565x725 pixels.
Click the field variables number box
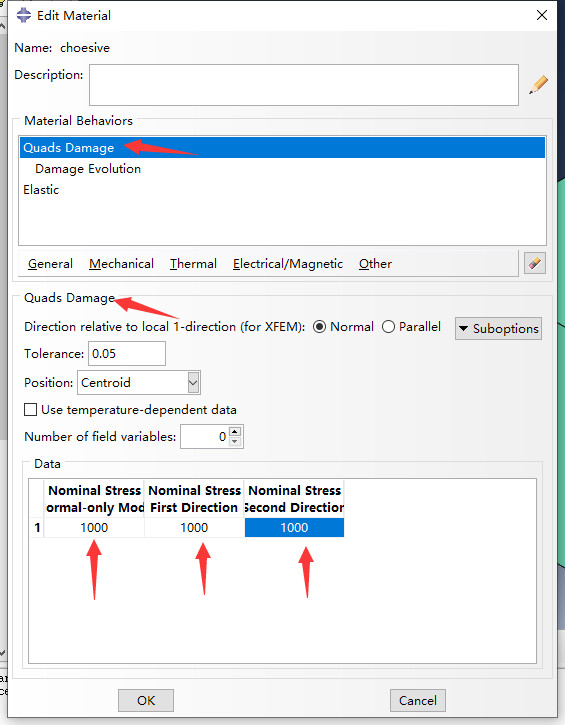coord(205,436)
